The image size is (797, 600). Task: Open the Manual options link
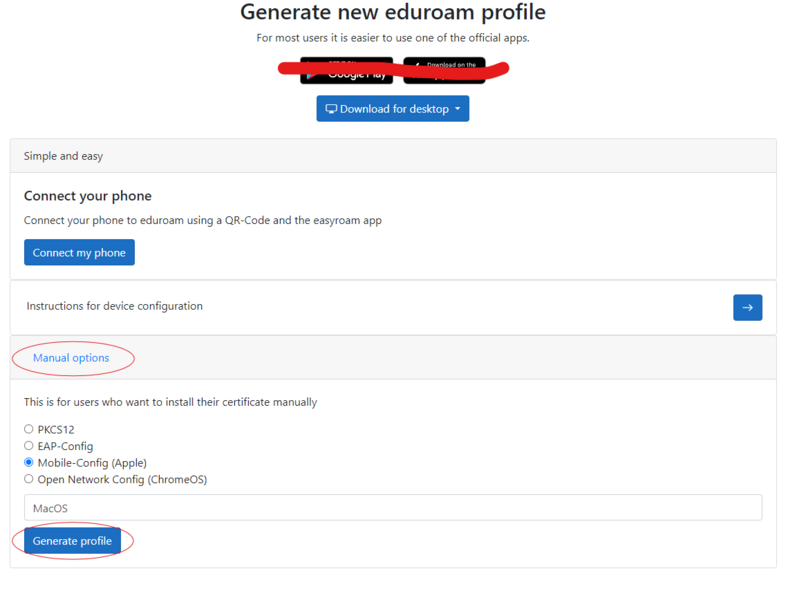coord(71,357)
